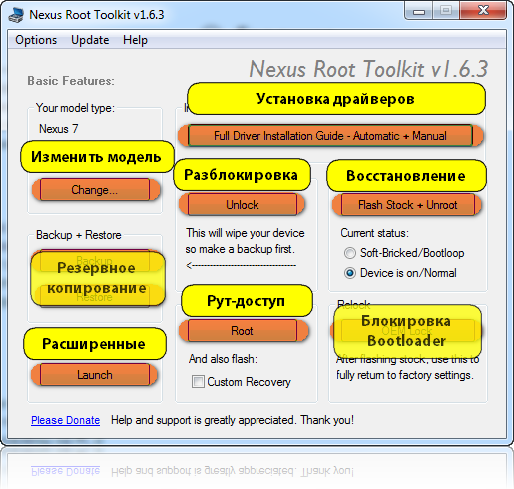
Task: Click the Nexus 7 model type text
Action: pyautogui.click(x=59, y=129)
